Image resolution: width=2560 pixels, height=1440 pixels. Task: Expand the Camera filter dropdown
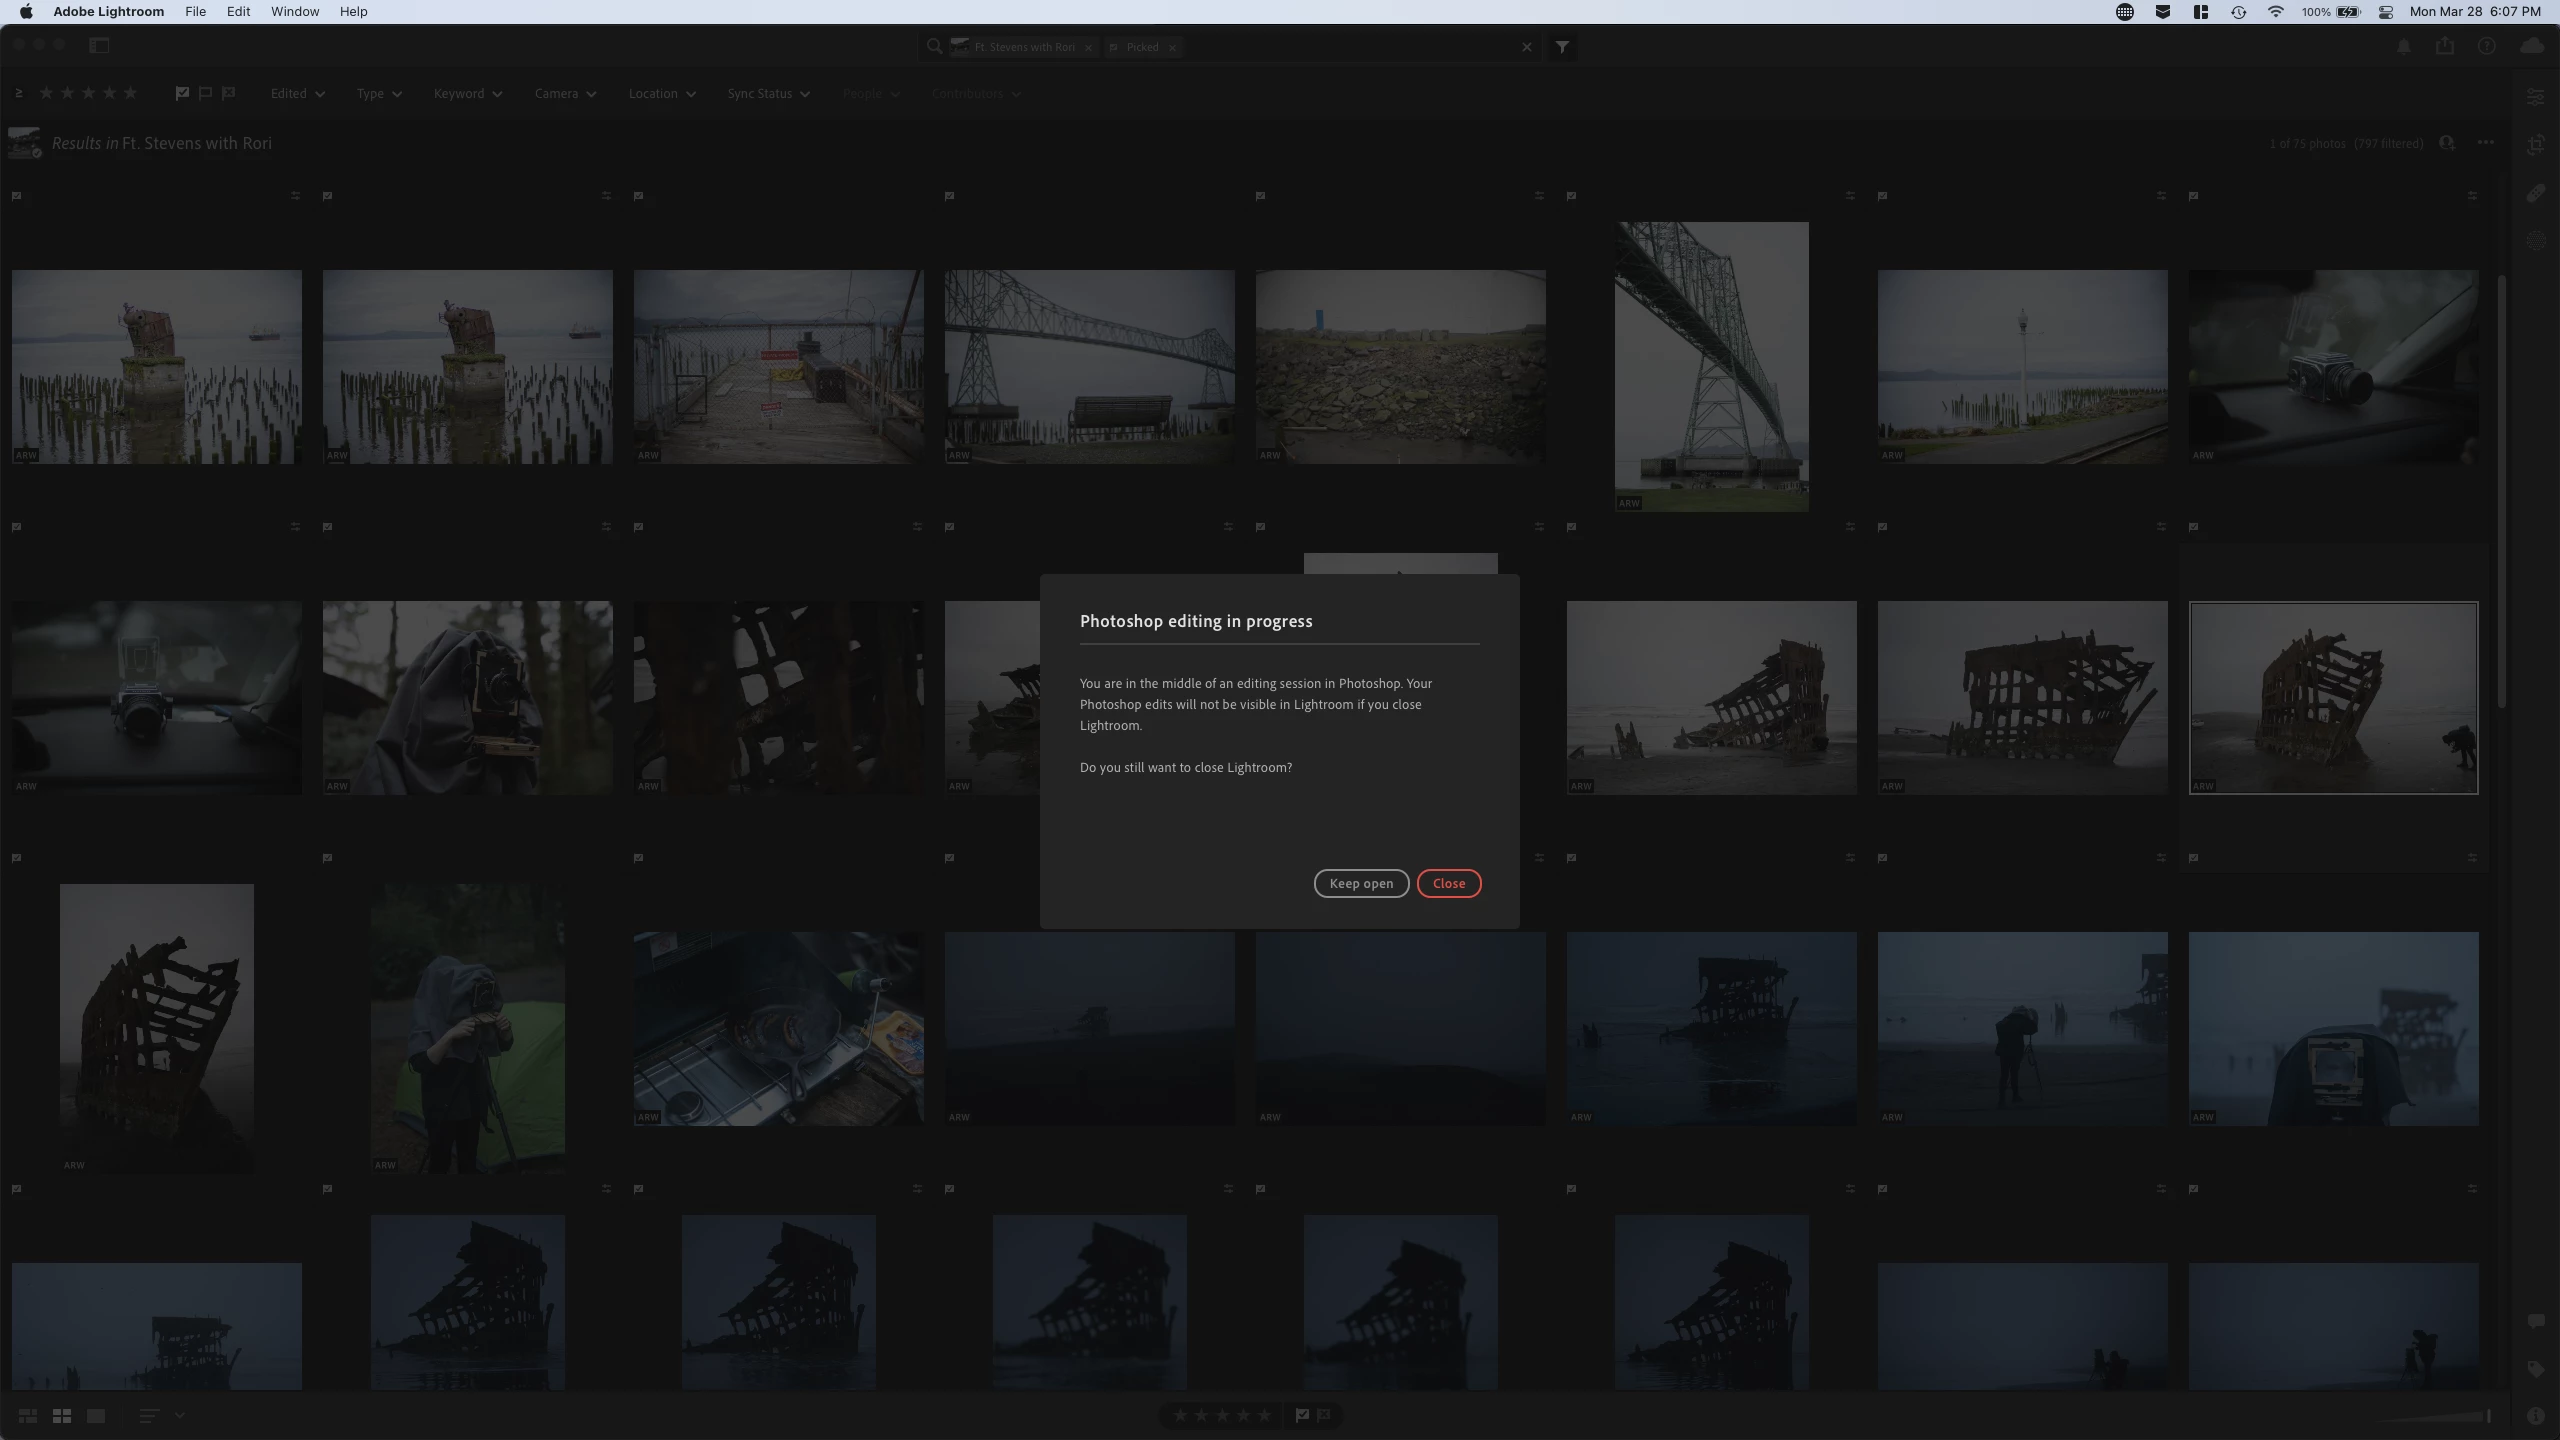coord(565,94)
